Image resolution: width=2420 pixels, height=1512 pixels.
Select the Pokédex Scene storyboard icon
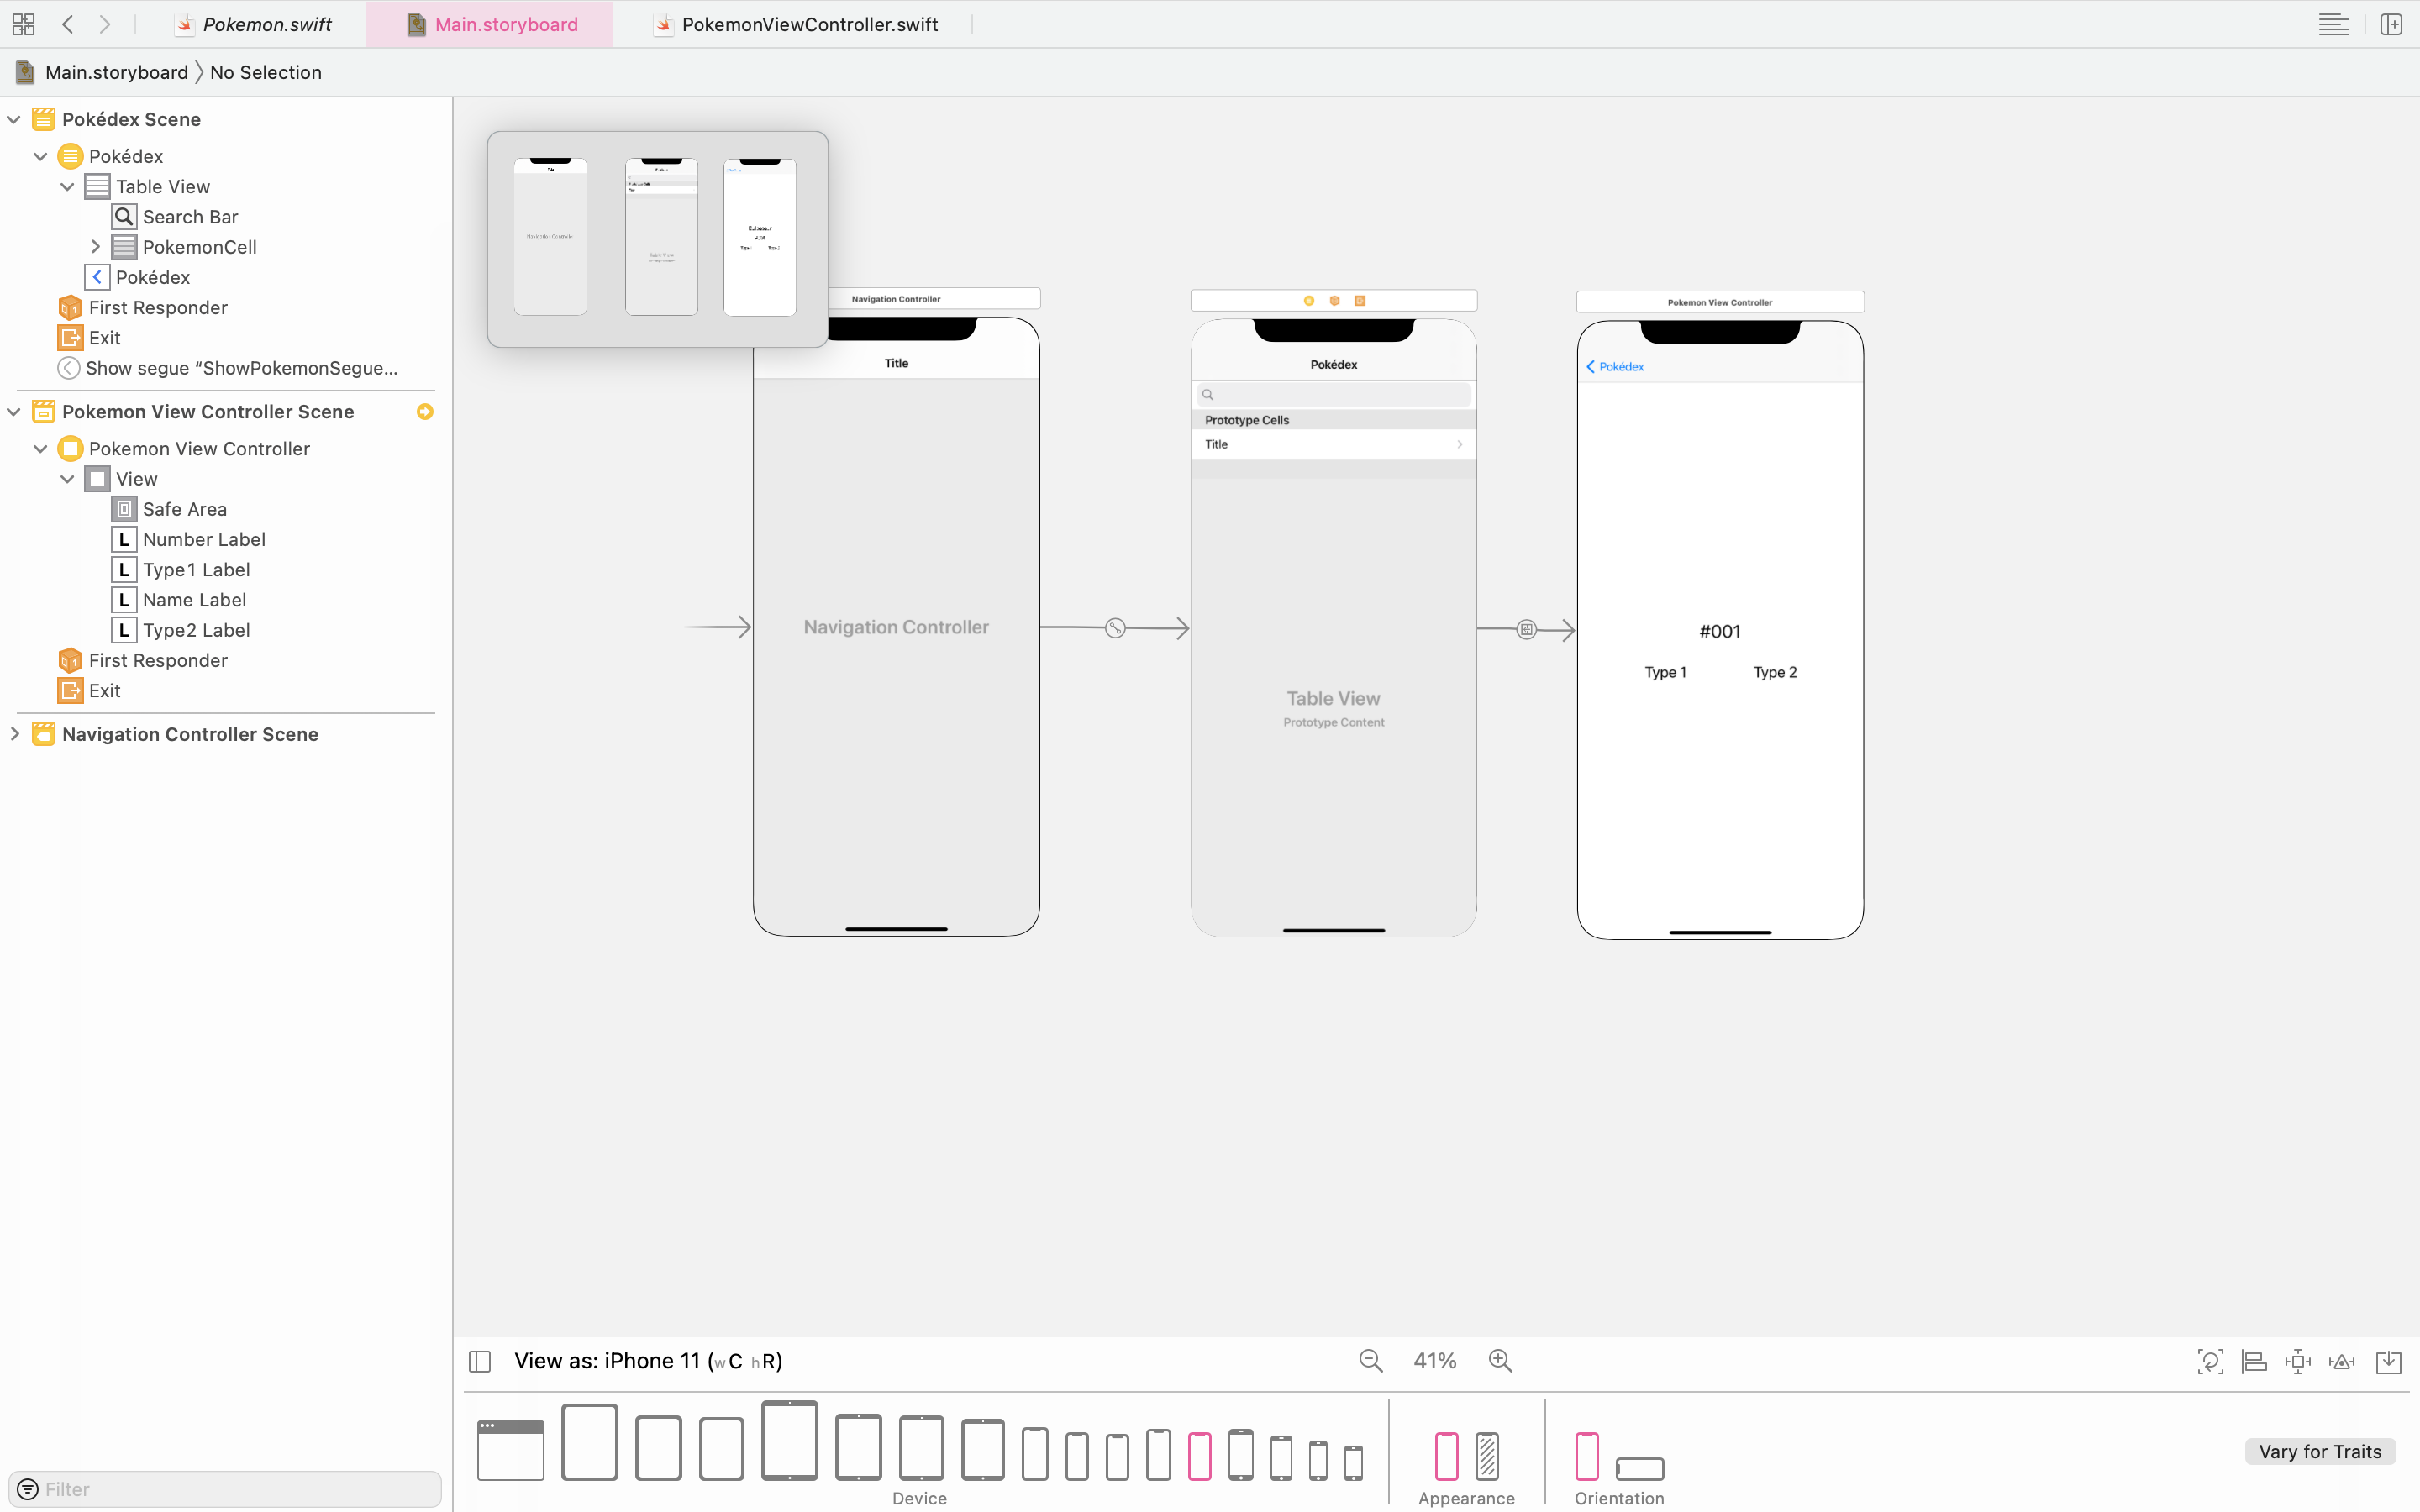(42, 118)
